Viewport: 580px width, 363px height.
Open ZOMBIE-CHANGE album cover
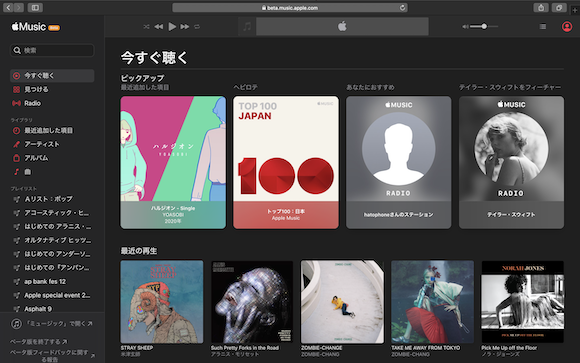click(342, 302)
